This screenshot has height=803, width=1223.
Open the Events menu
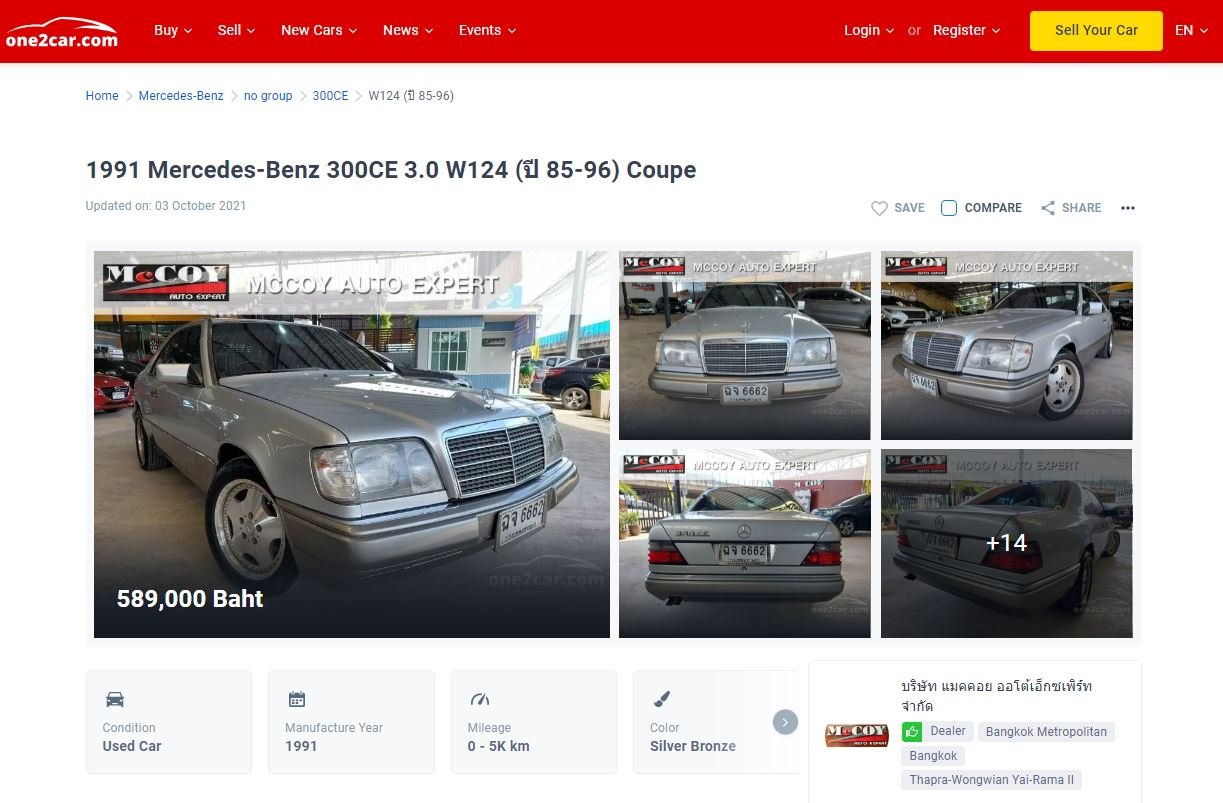(x=488, y=30)
